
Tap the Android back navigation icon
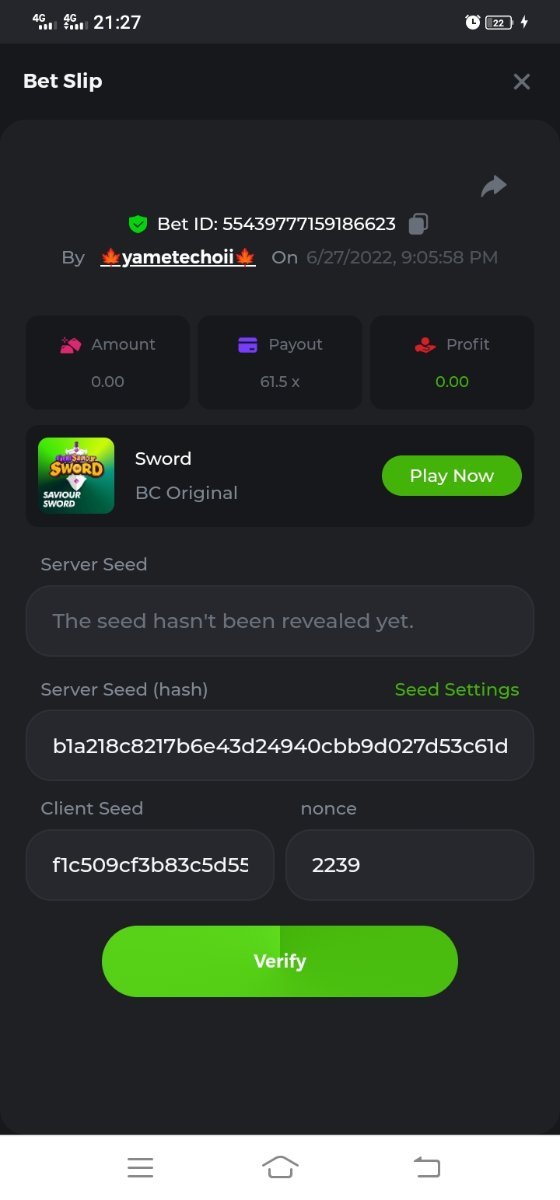tap(427, 1167)
